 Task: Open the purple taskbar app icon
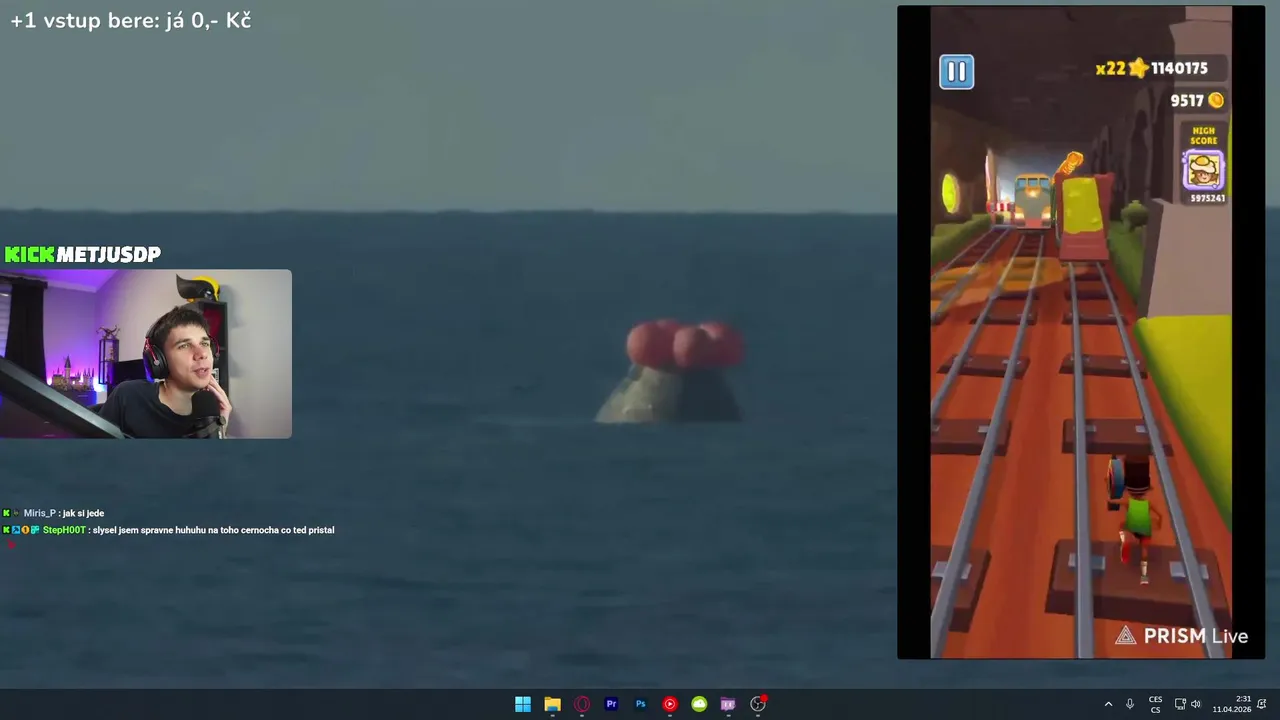pyautogui.click(x=728, y=704)
